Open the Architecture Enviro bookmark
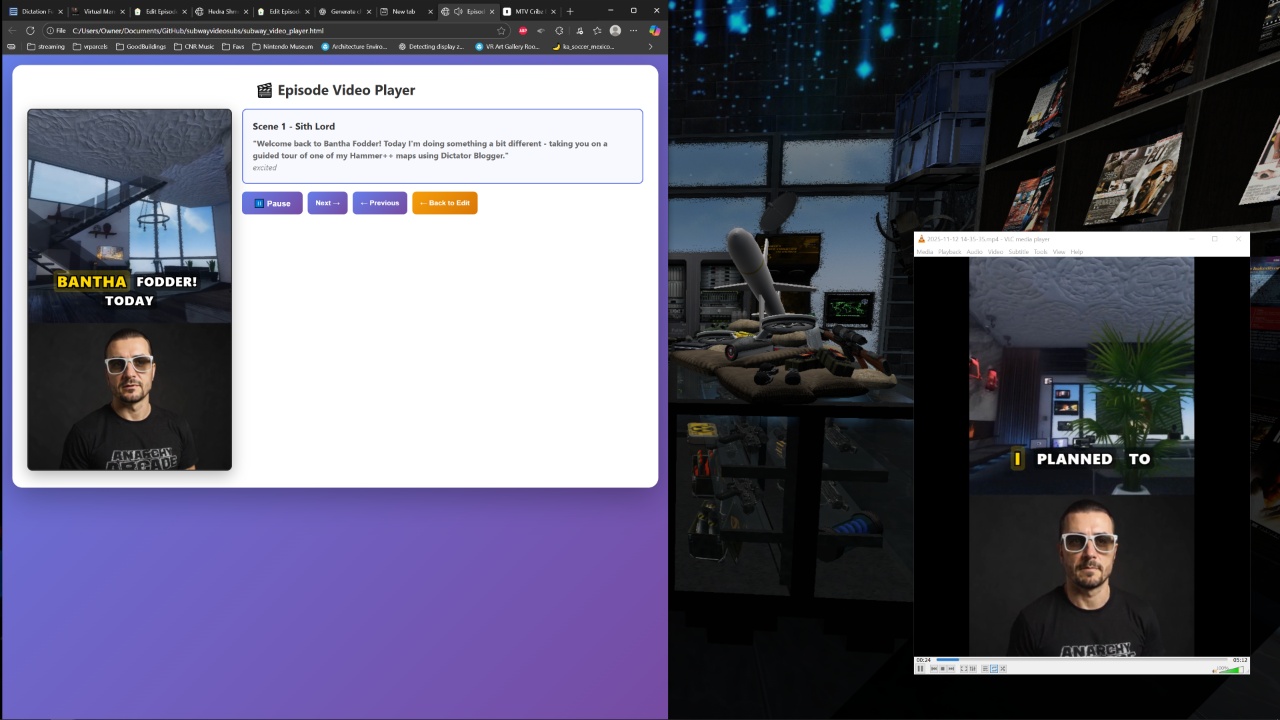This screenshot has width=1280, height=720. click(x=354, y=46)
